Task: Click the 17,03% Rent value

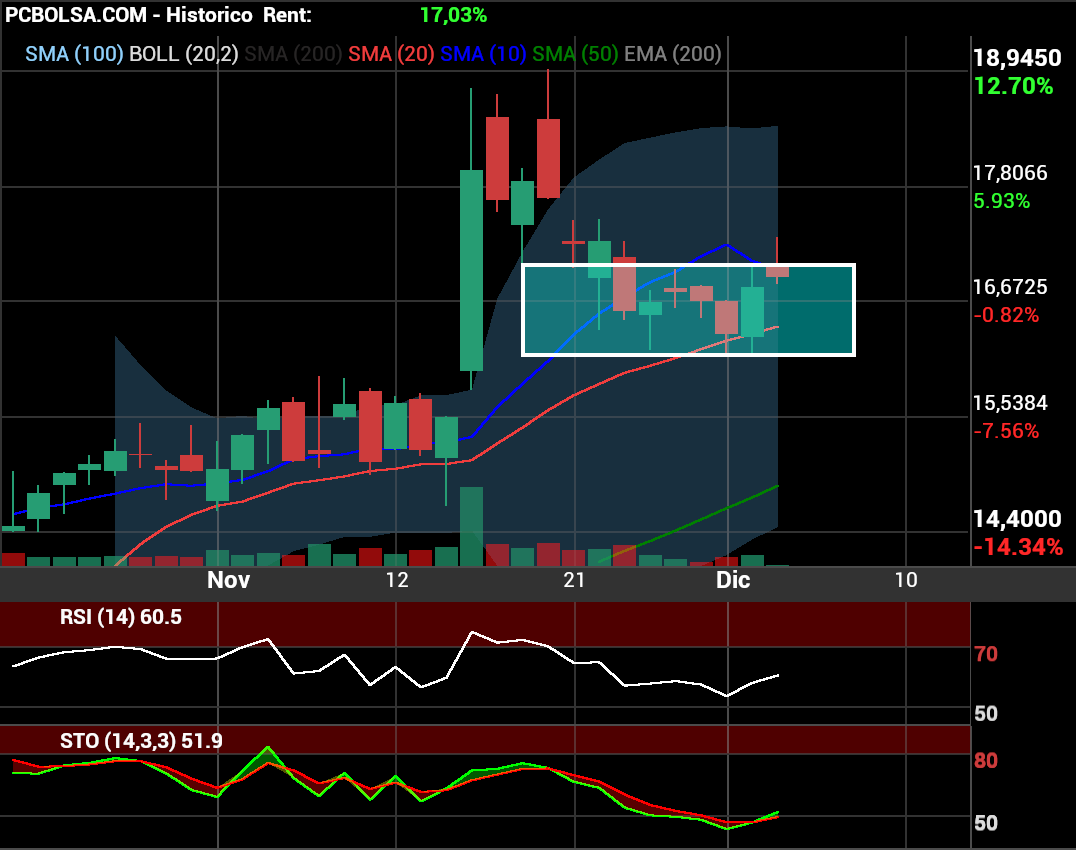Action: click(453, 15)
